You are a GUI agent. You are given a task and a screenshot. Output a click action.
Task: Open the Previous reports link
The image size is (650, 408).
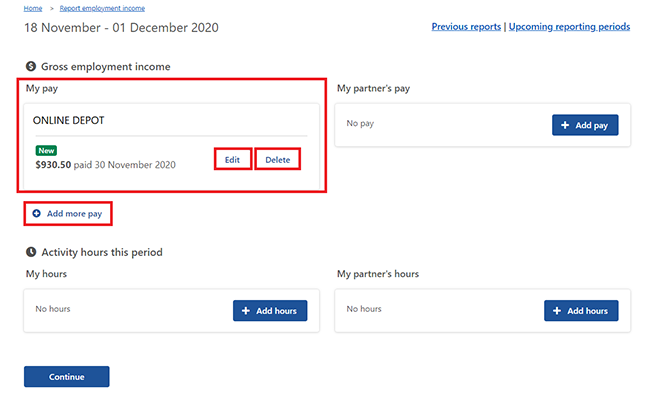tap(466, 27)
